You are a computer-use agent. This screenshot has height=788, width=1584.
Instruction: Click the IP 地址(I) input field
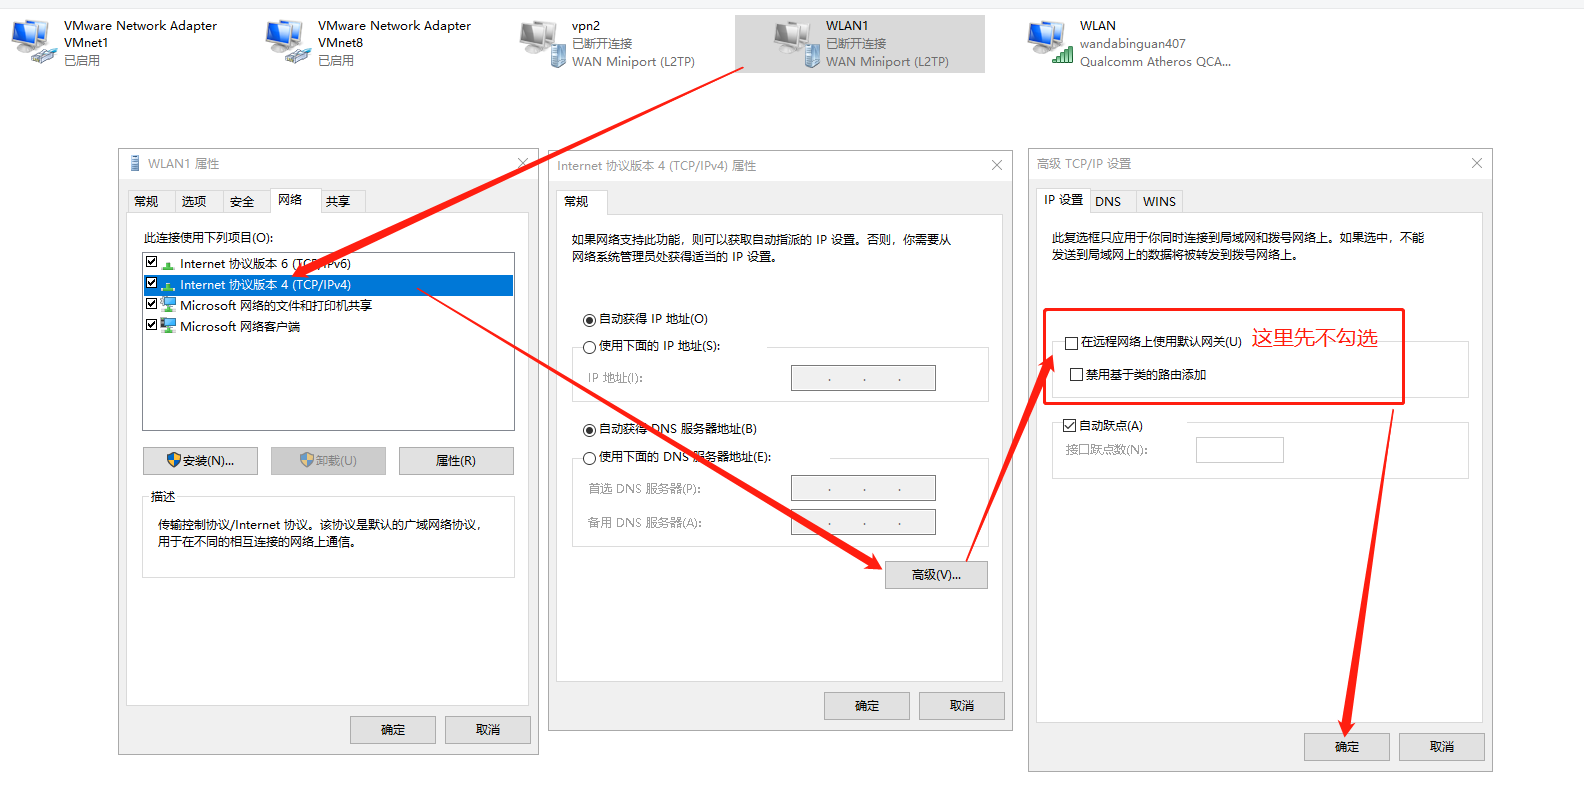click(863, 378)
